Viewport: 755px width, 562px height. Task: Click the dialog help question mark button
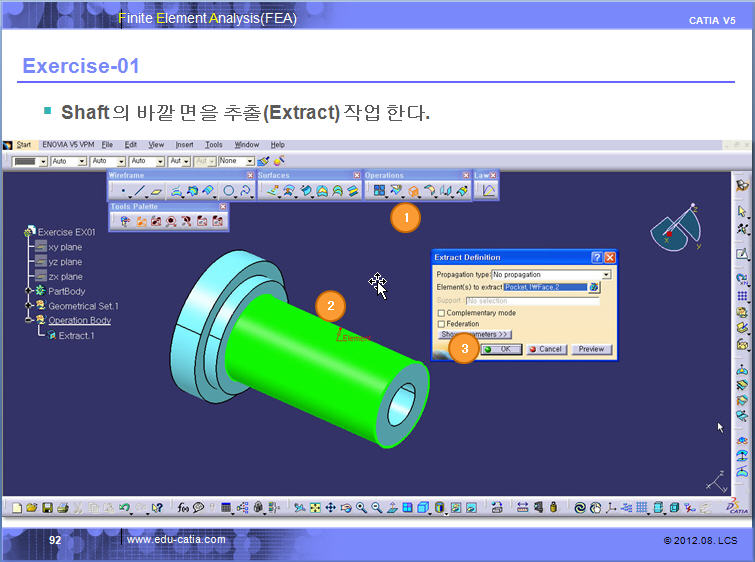[597, 258]
